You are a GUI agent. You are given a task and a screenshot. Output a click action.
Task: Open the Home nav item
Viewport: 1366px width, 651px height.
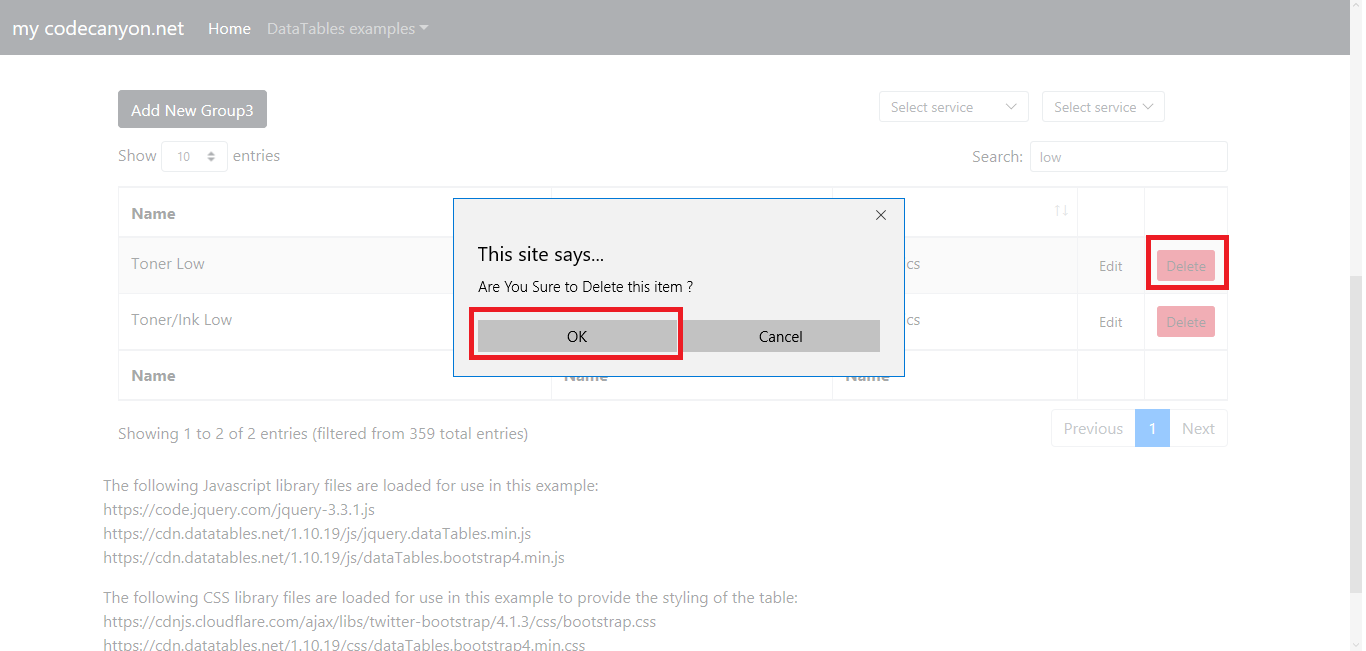(x=229, y=28)
